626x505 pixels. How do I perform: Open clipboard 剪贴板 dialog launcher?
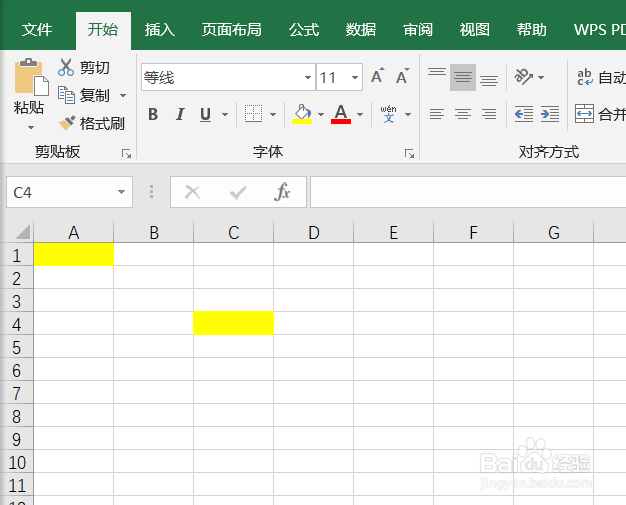(126, 154)
